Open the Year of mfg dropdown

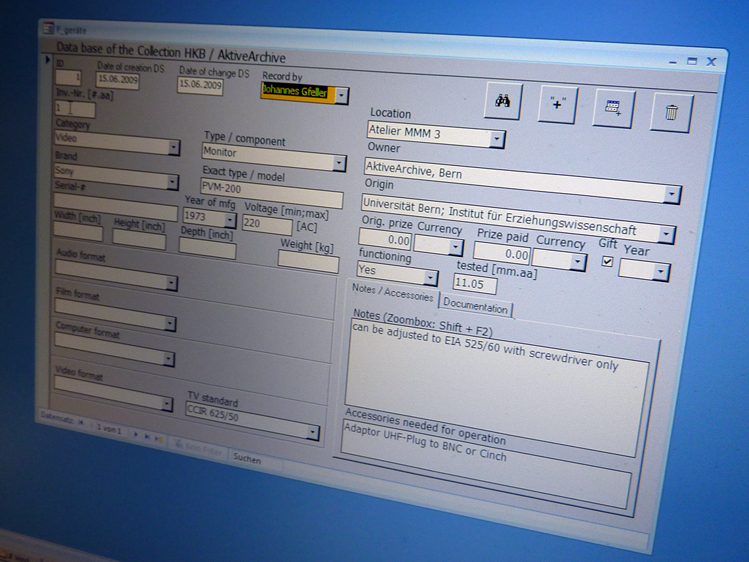[x=230, y=220]
